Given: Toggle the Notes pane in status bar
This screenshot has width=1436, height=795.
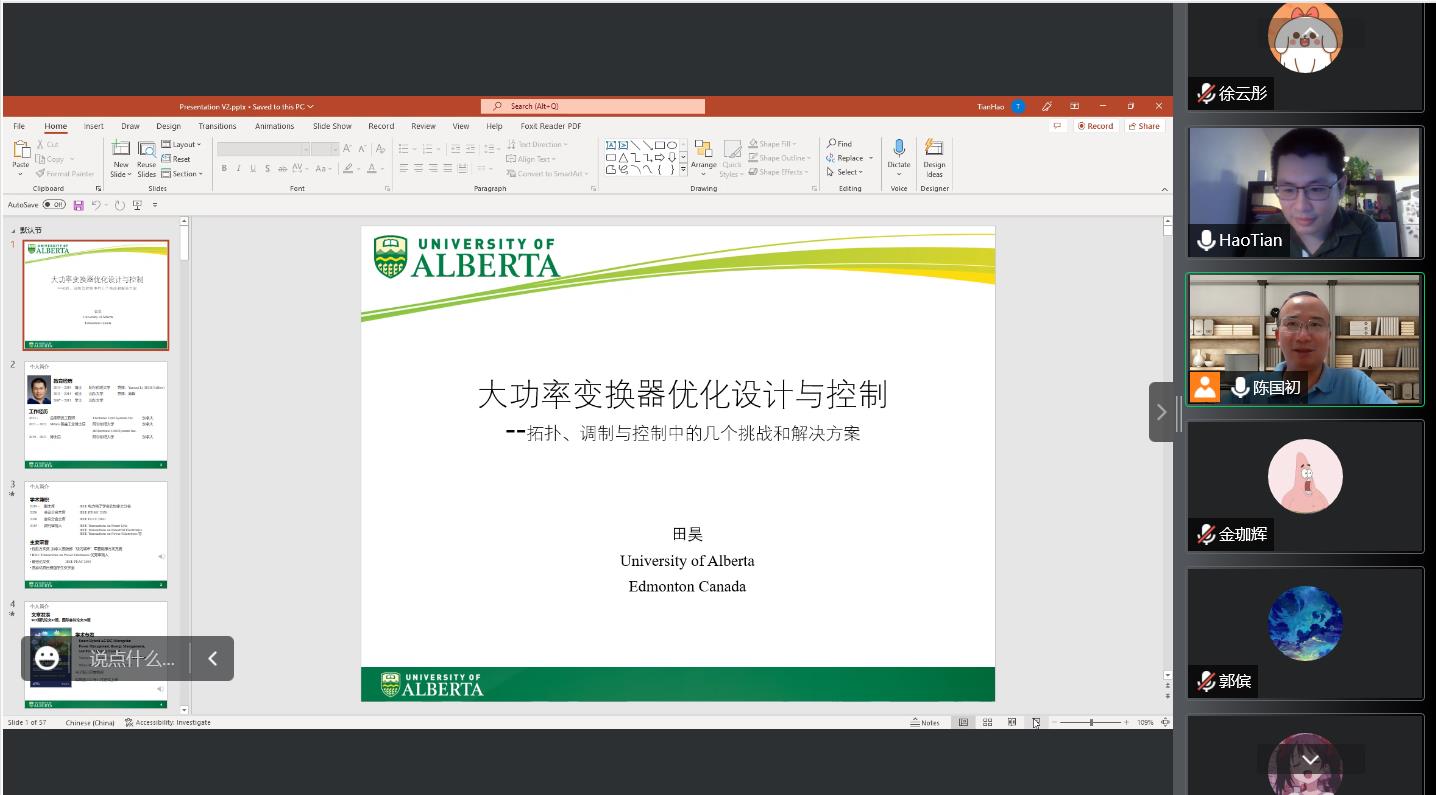Looking at the screenshot, I should tap(925, 722).
